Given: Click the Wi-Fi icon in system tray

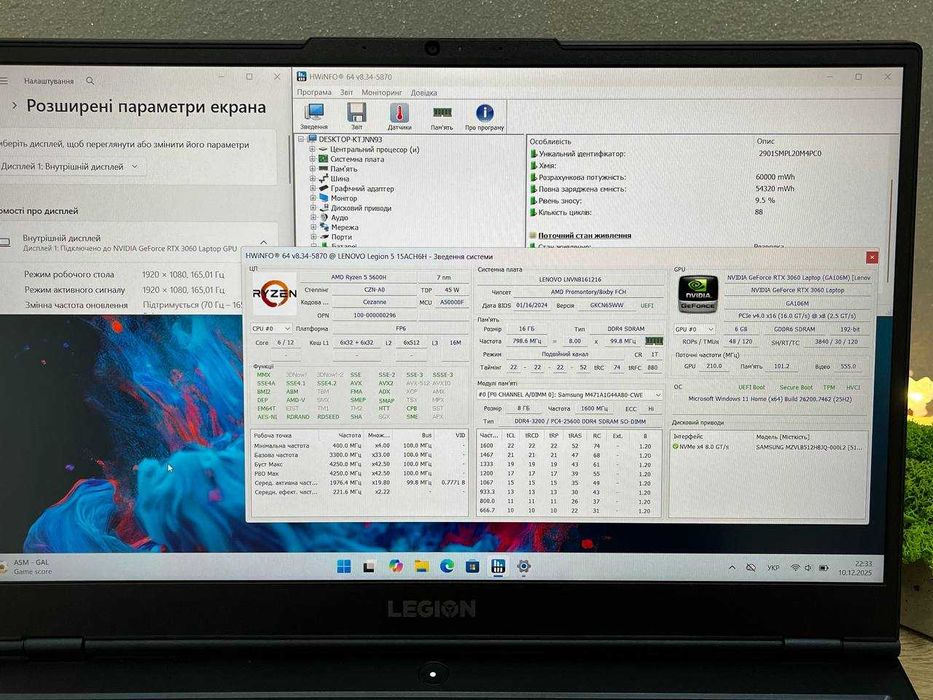Looking at the screenshot, I should (795, 568).
